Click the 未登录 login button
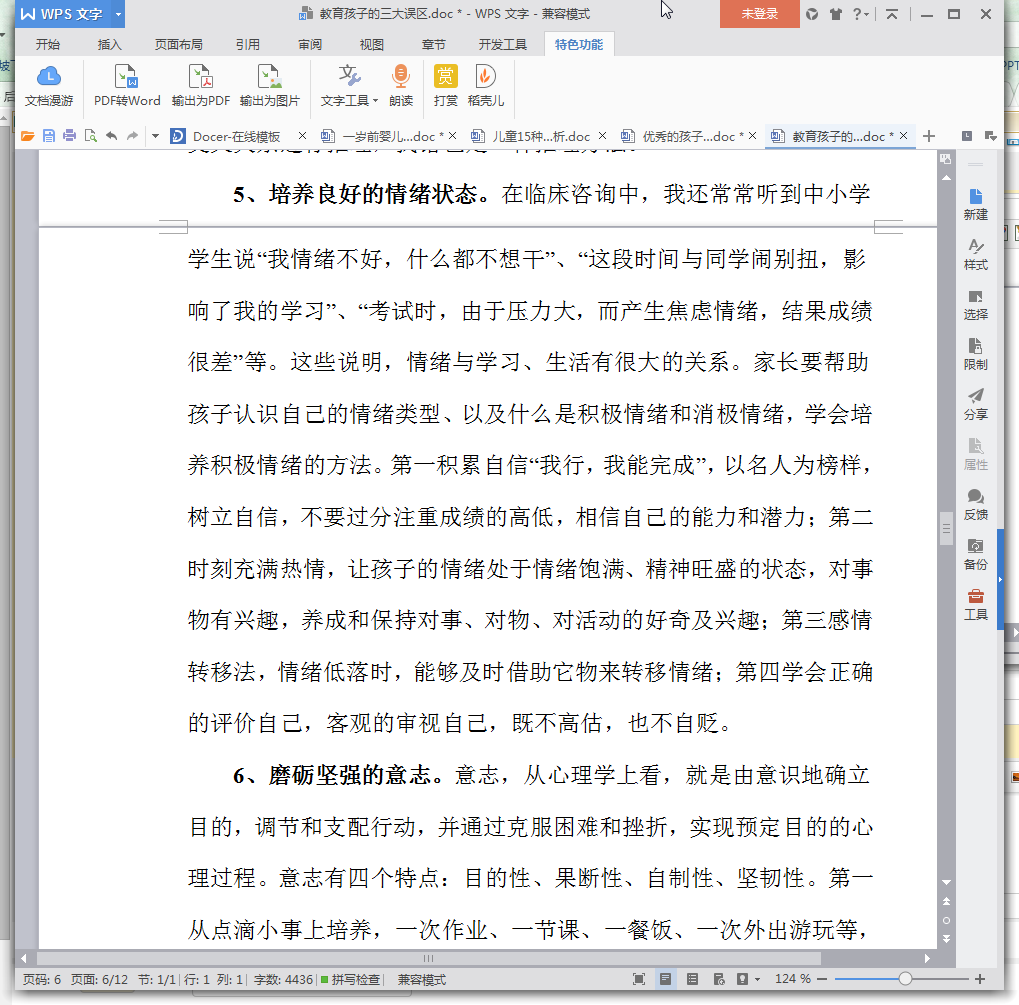Image resolution: width=1019 pixels, height=1005 pixels. click(759, 14)
